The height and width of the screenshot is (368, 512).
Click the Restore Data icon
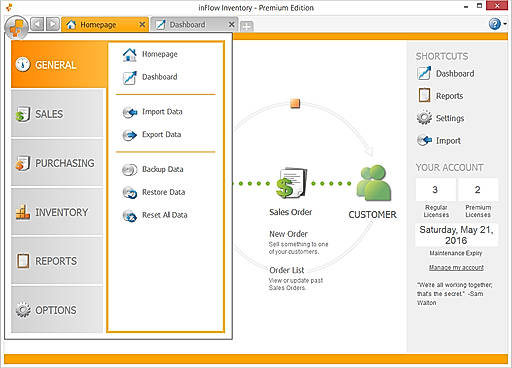coord(130,193)
